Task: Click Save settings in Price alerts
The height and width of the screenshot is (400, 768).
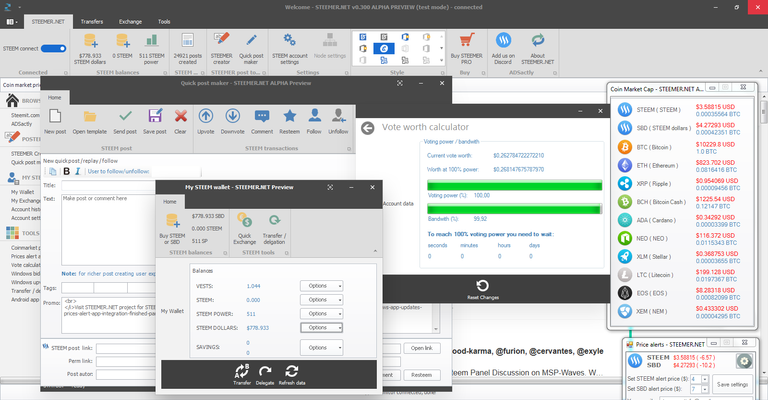Action: 732,385
